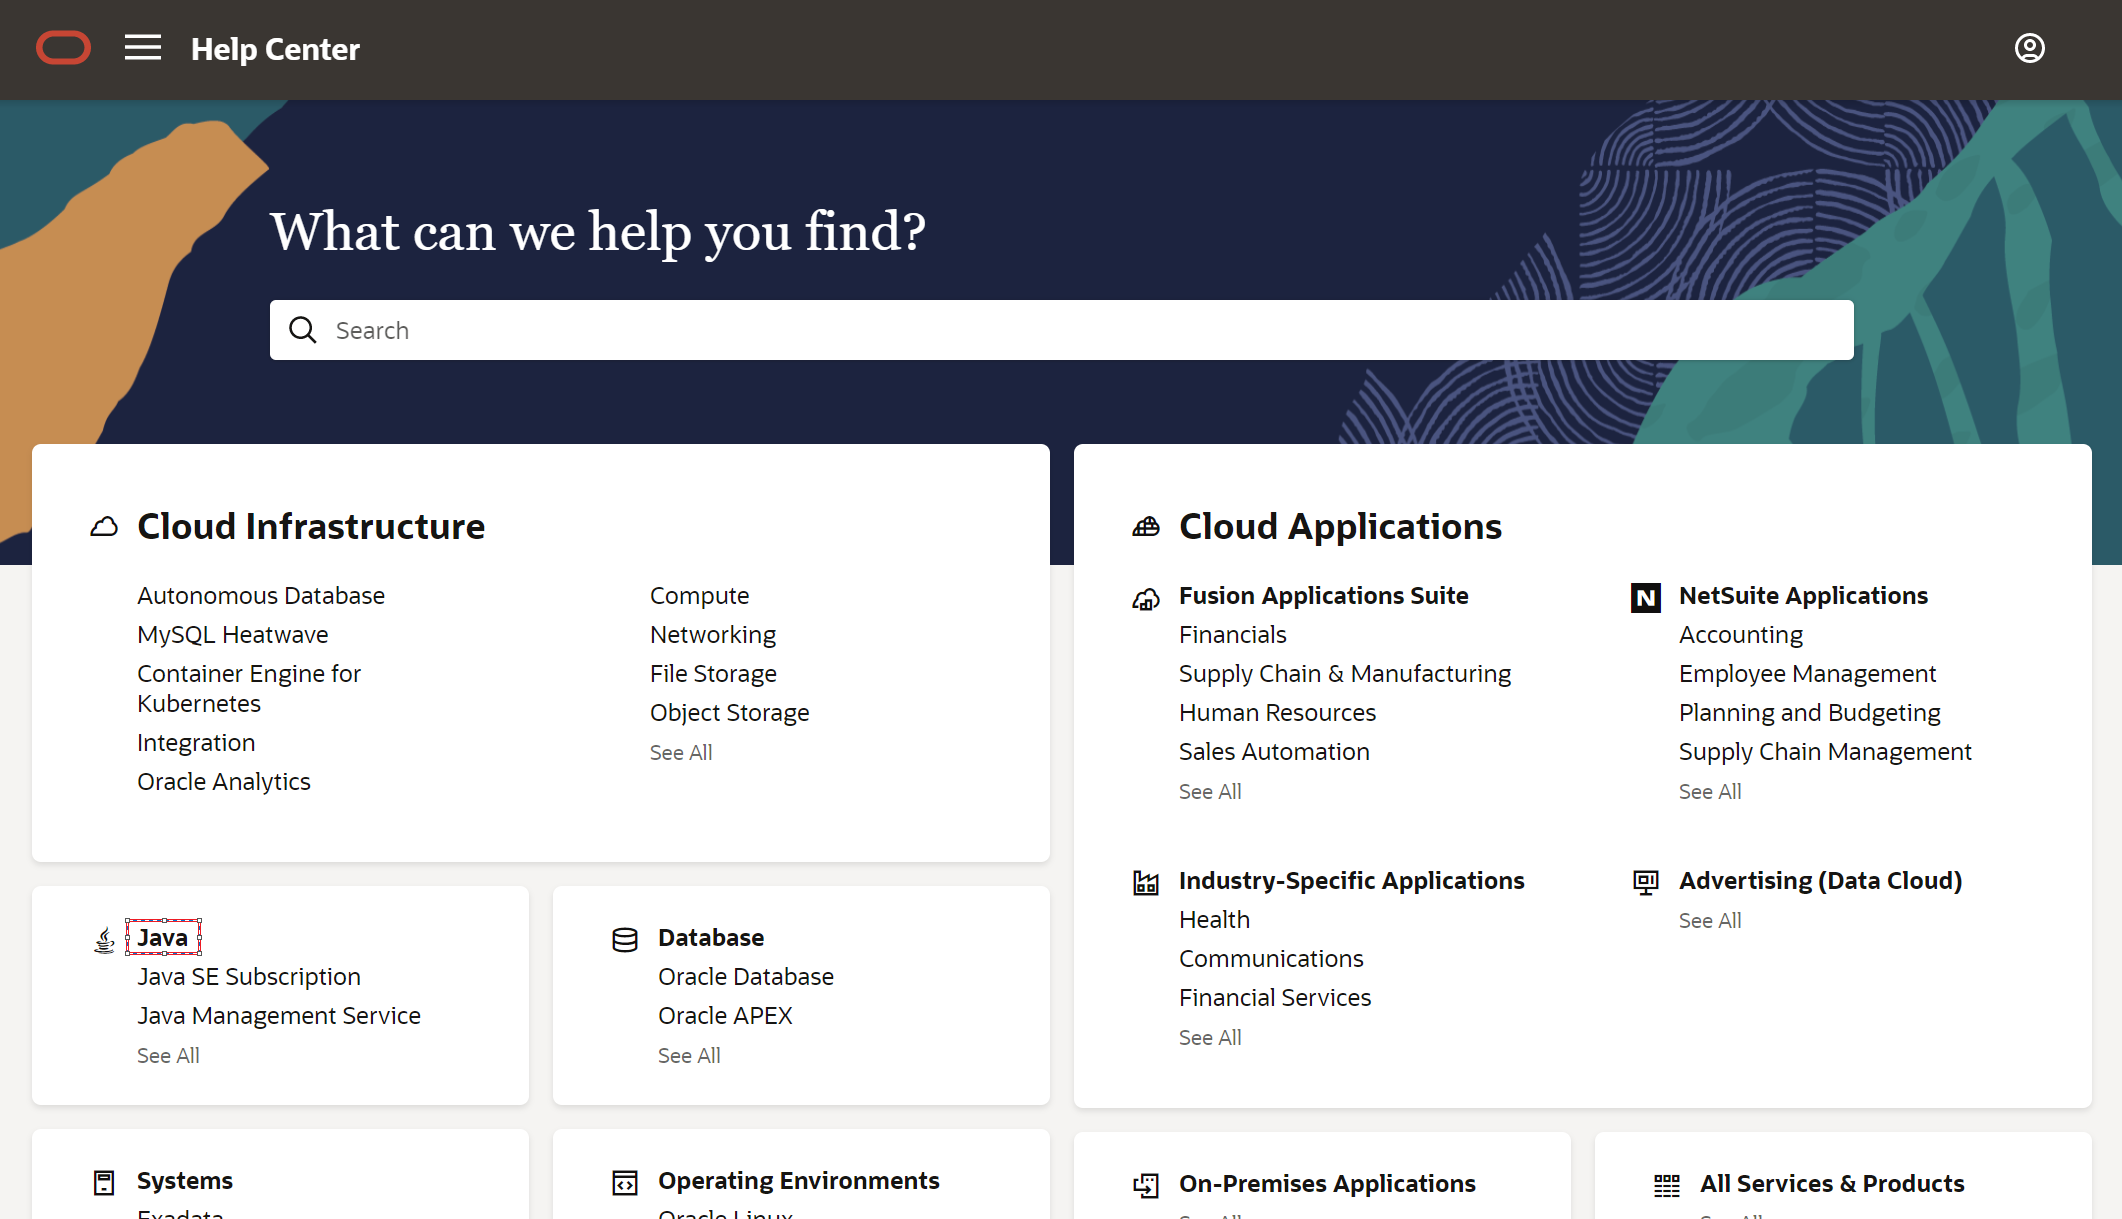Open the Human Resources link
This screenshot has width=2122, height=1219.
pyautogui.click(x=1277, y=713)
